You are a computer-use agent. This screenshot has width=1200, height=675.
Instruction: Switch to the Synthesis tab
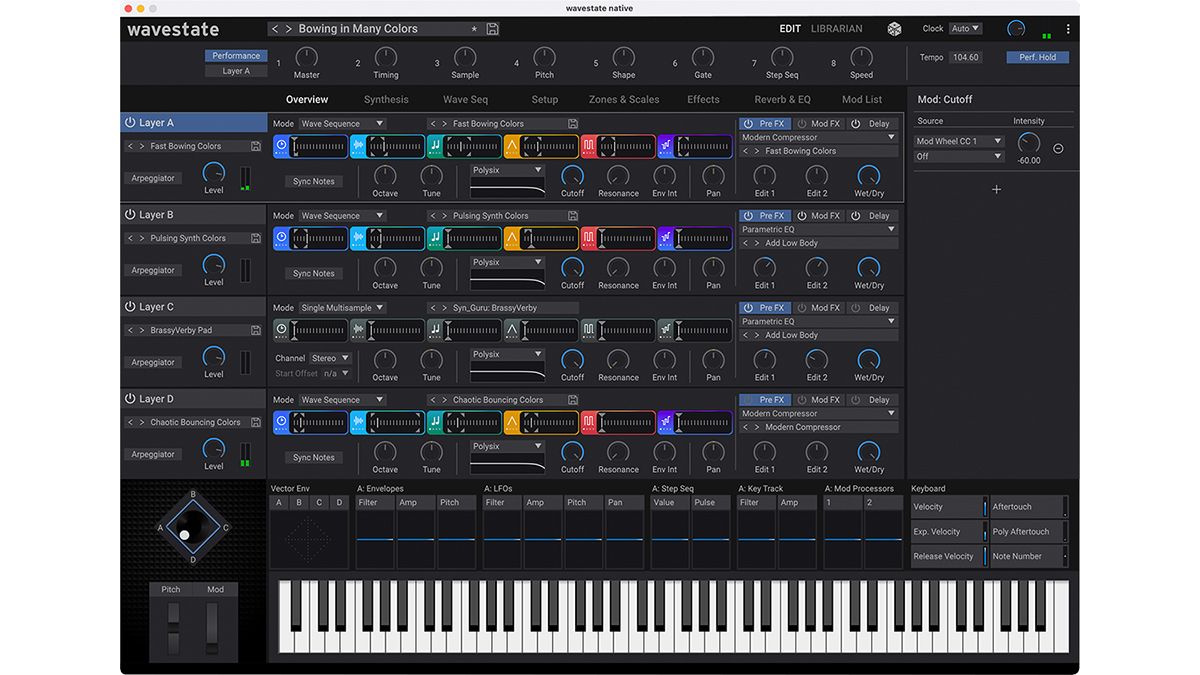386,99
